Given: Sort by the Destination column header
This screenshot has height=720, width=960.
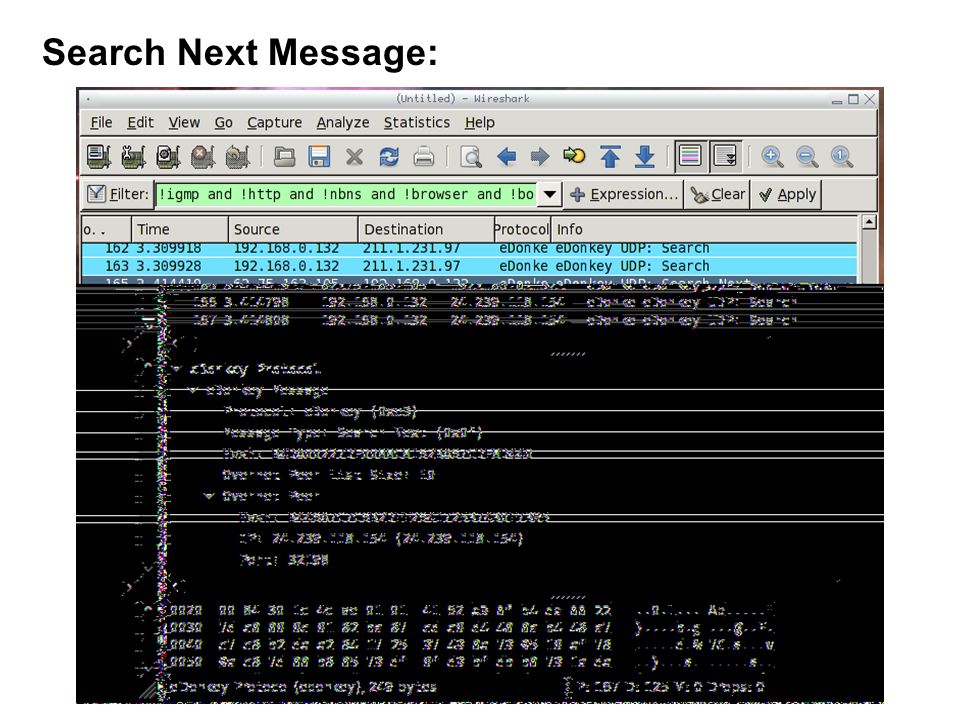Looking at the screenshot, I should click(427, 229).
